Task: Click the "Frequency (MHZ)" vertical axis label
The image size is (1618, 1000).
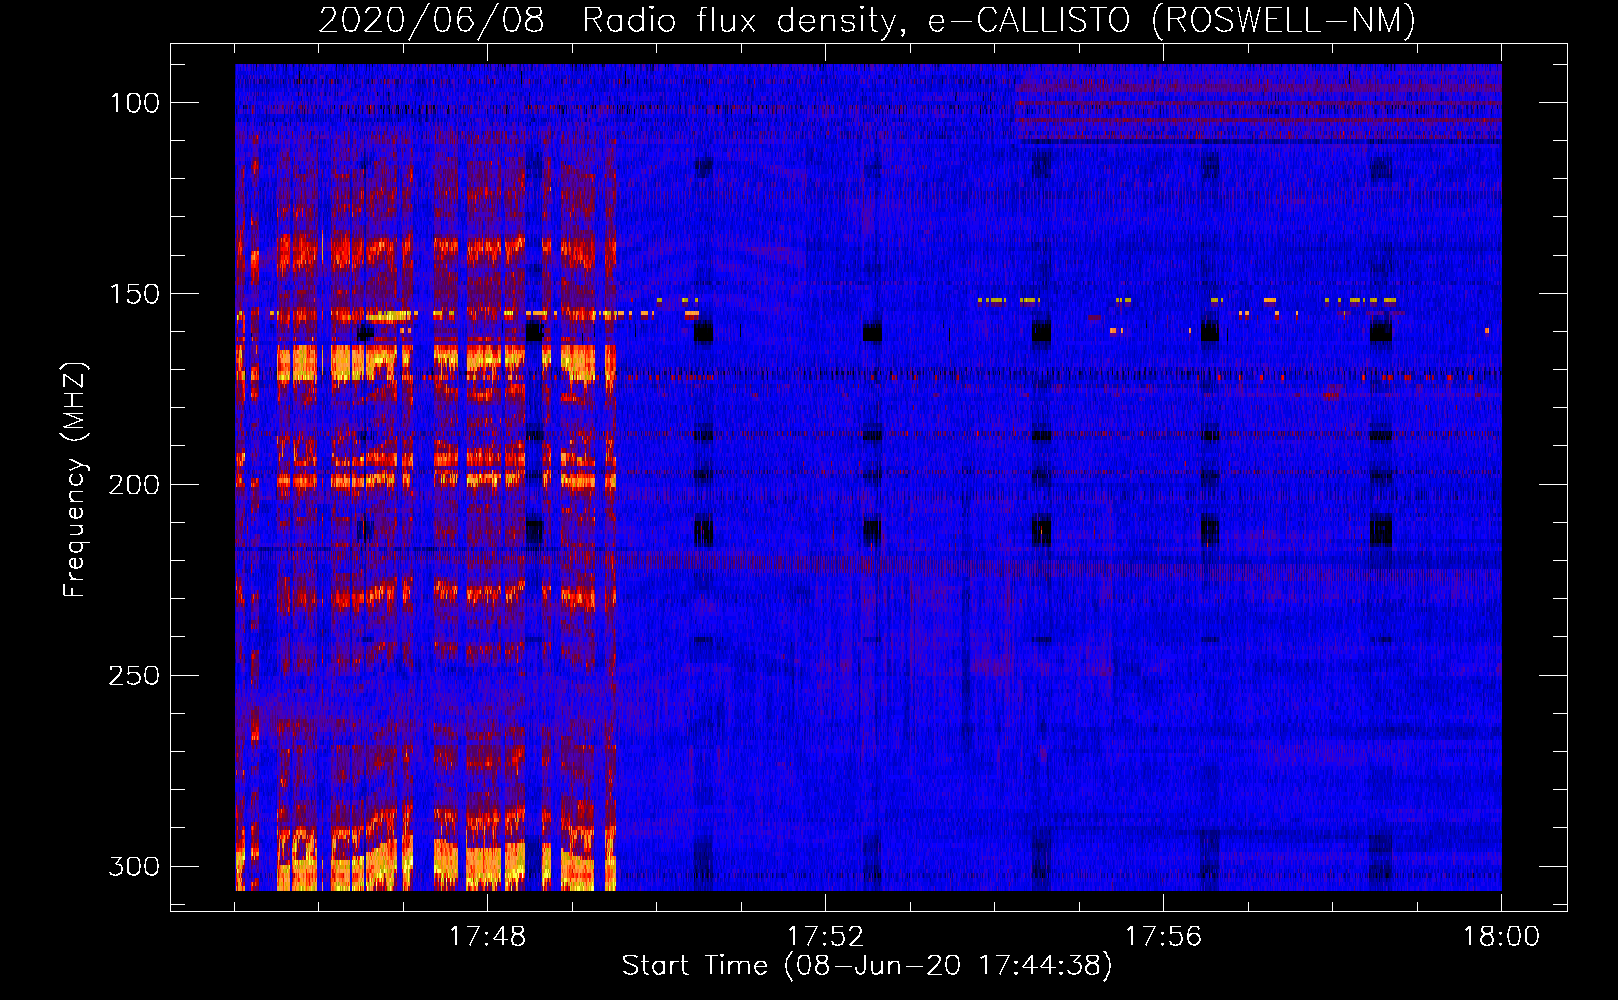Action: click(x=75, y=480)
